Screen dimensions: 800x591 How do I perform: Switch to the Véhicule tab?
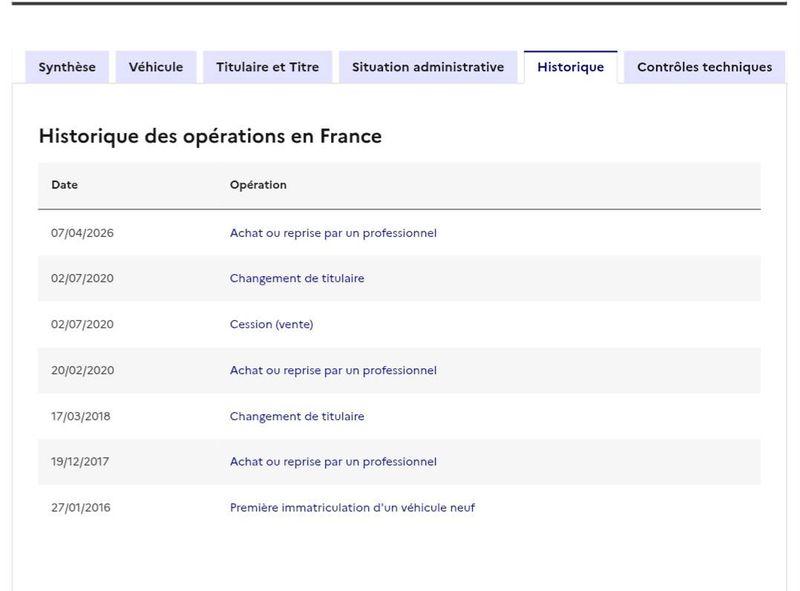pos(156,67)
